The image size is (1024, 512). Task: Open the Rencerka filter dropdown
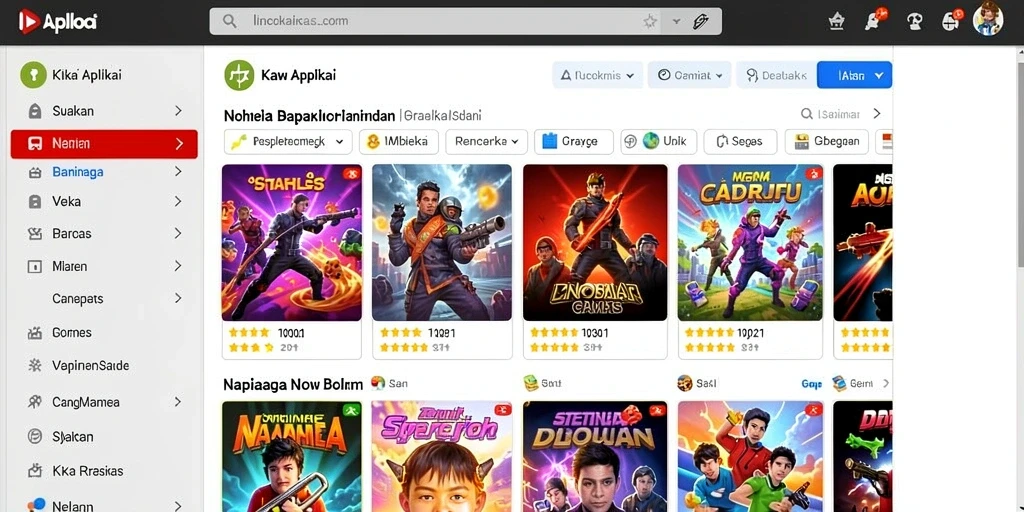pos(487,142)
